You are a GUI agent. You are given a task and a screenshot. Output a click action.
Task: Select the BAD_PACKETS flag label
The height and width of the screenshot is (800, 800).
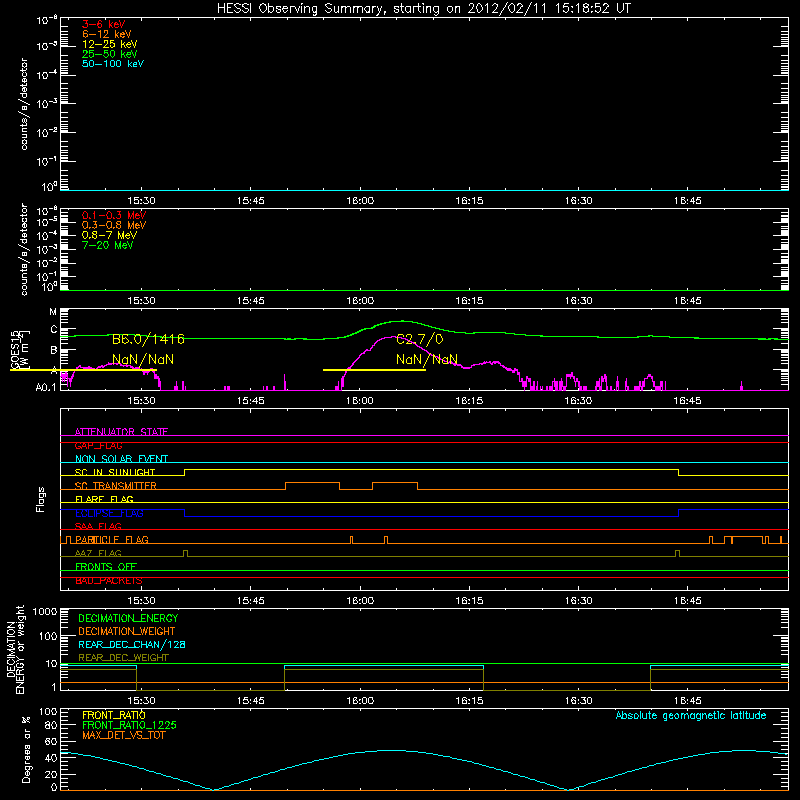click(109, 580)
